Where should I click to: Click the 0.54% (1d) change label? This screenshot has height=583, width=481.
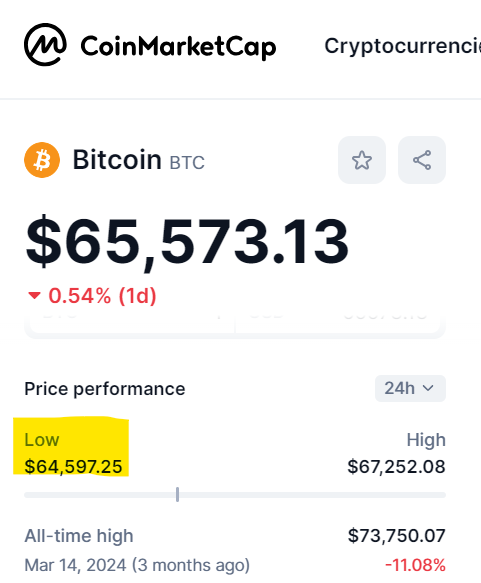coord(102,296)
